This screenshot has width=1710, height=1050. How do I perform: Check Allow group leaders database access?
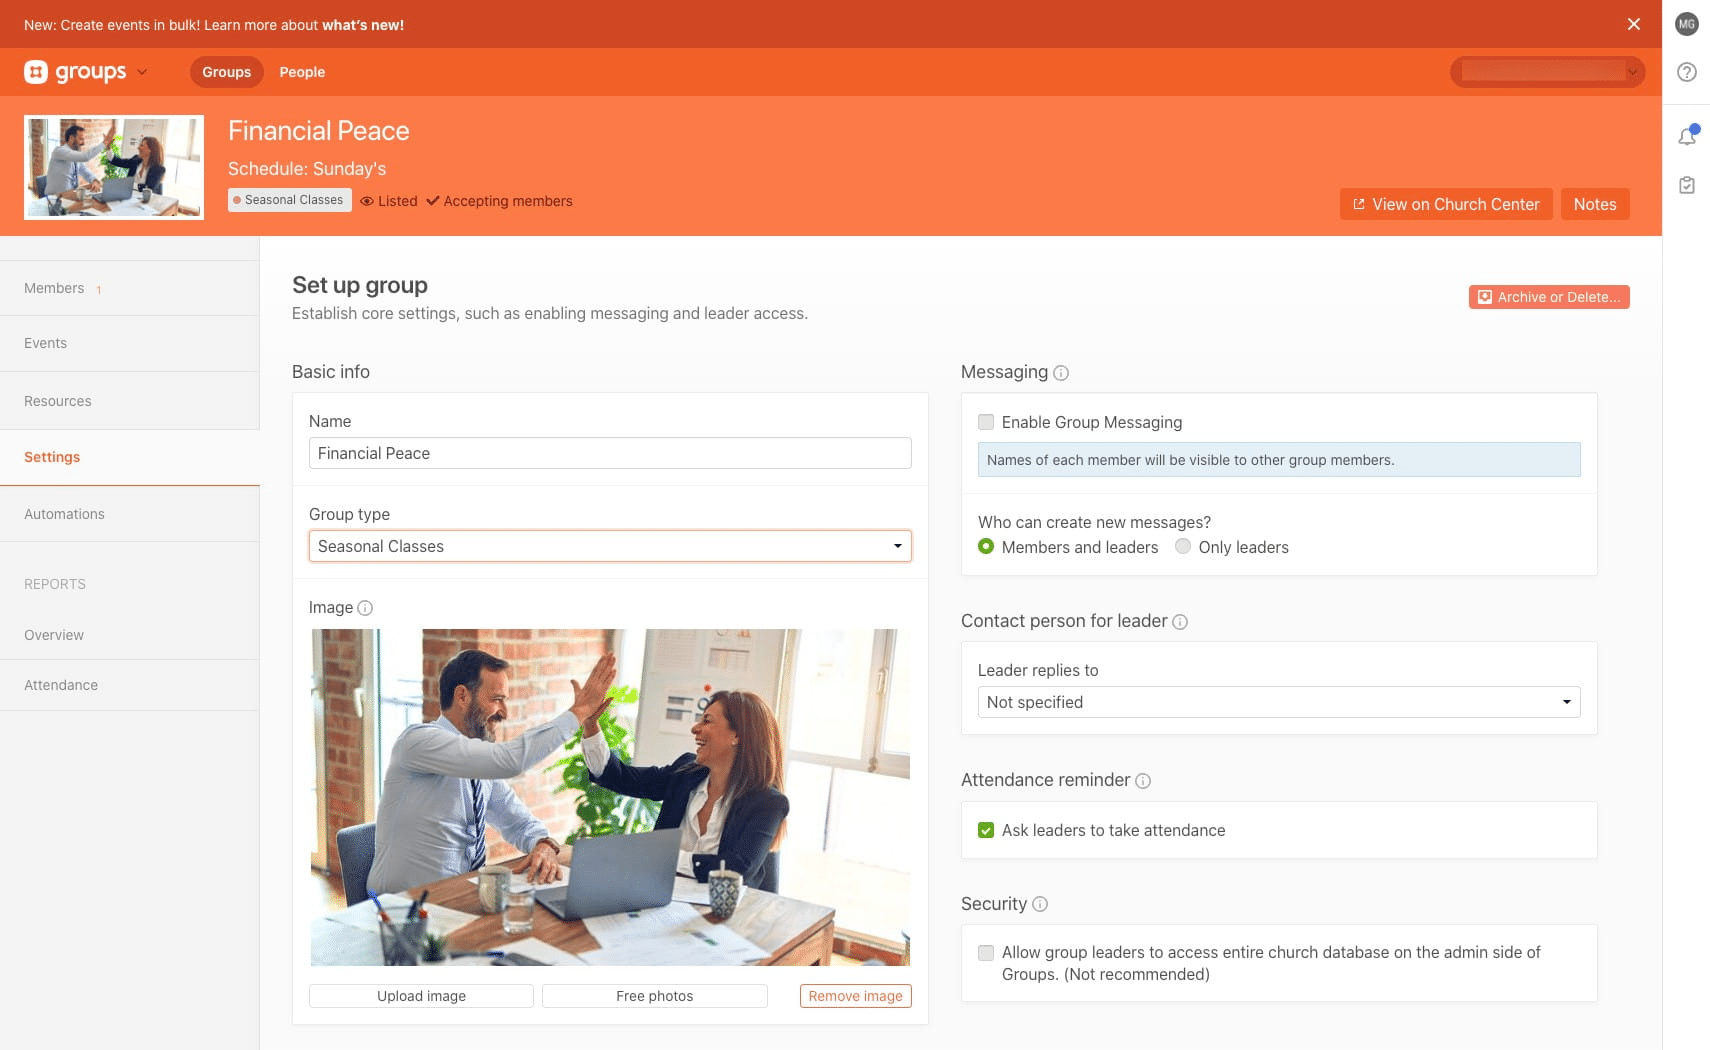point(986,953)
